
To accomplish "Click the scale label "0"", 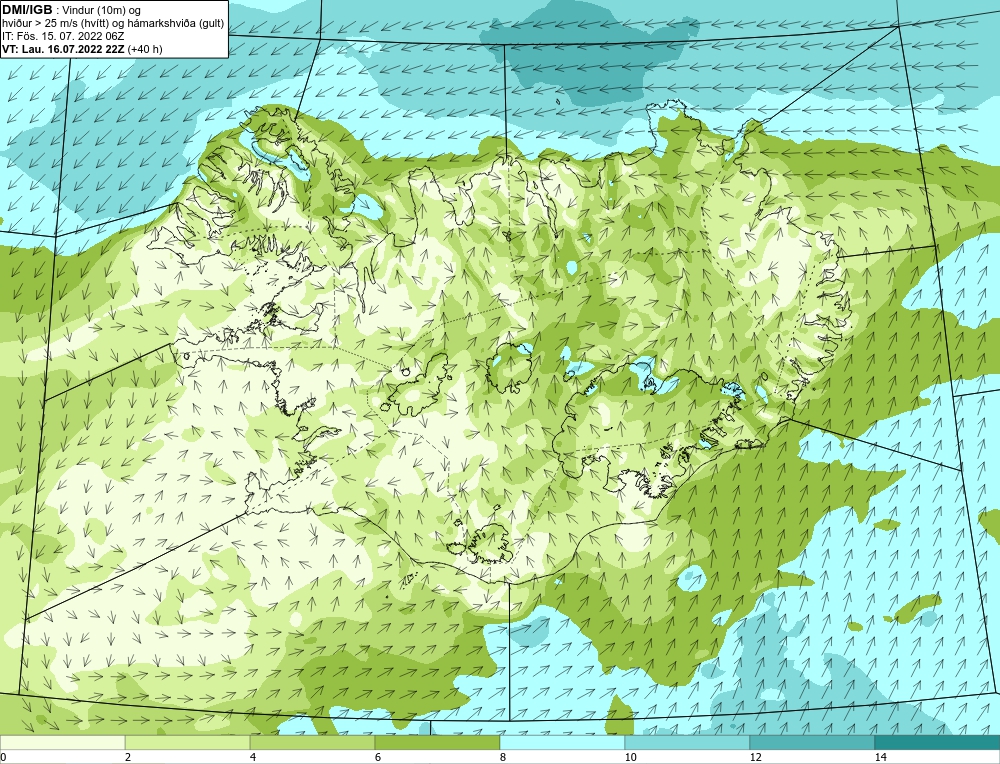I will (3, 757).
